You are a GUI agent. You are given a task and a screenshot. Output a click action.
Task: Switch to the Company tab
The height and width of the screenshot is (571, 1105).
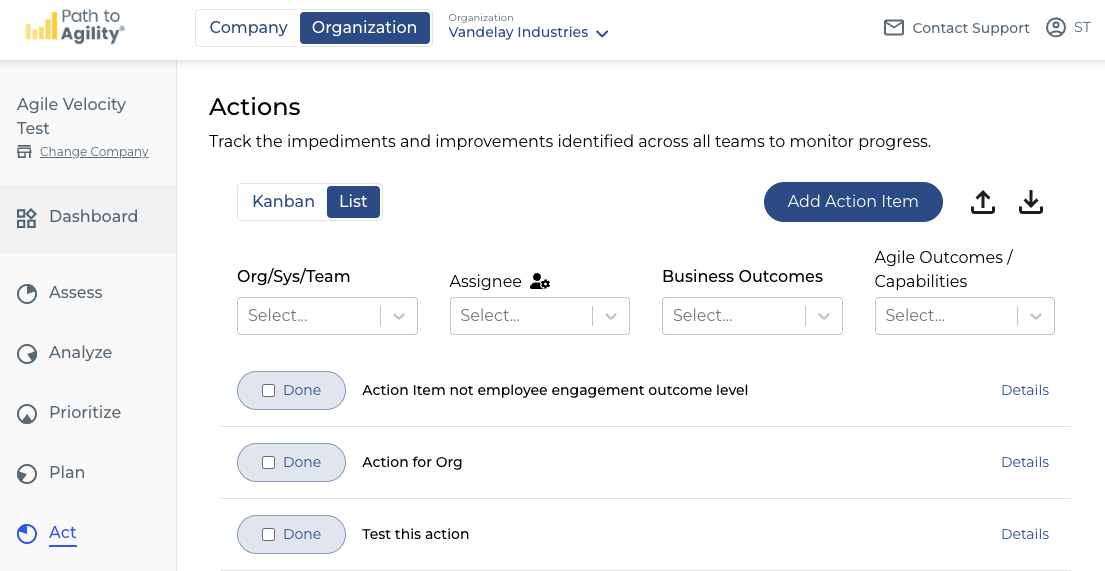[249, 28]
